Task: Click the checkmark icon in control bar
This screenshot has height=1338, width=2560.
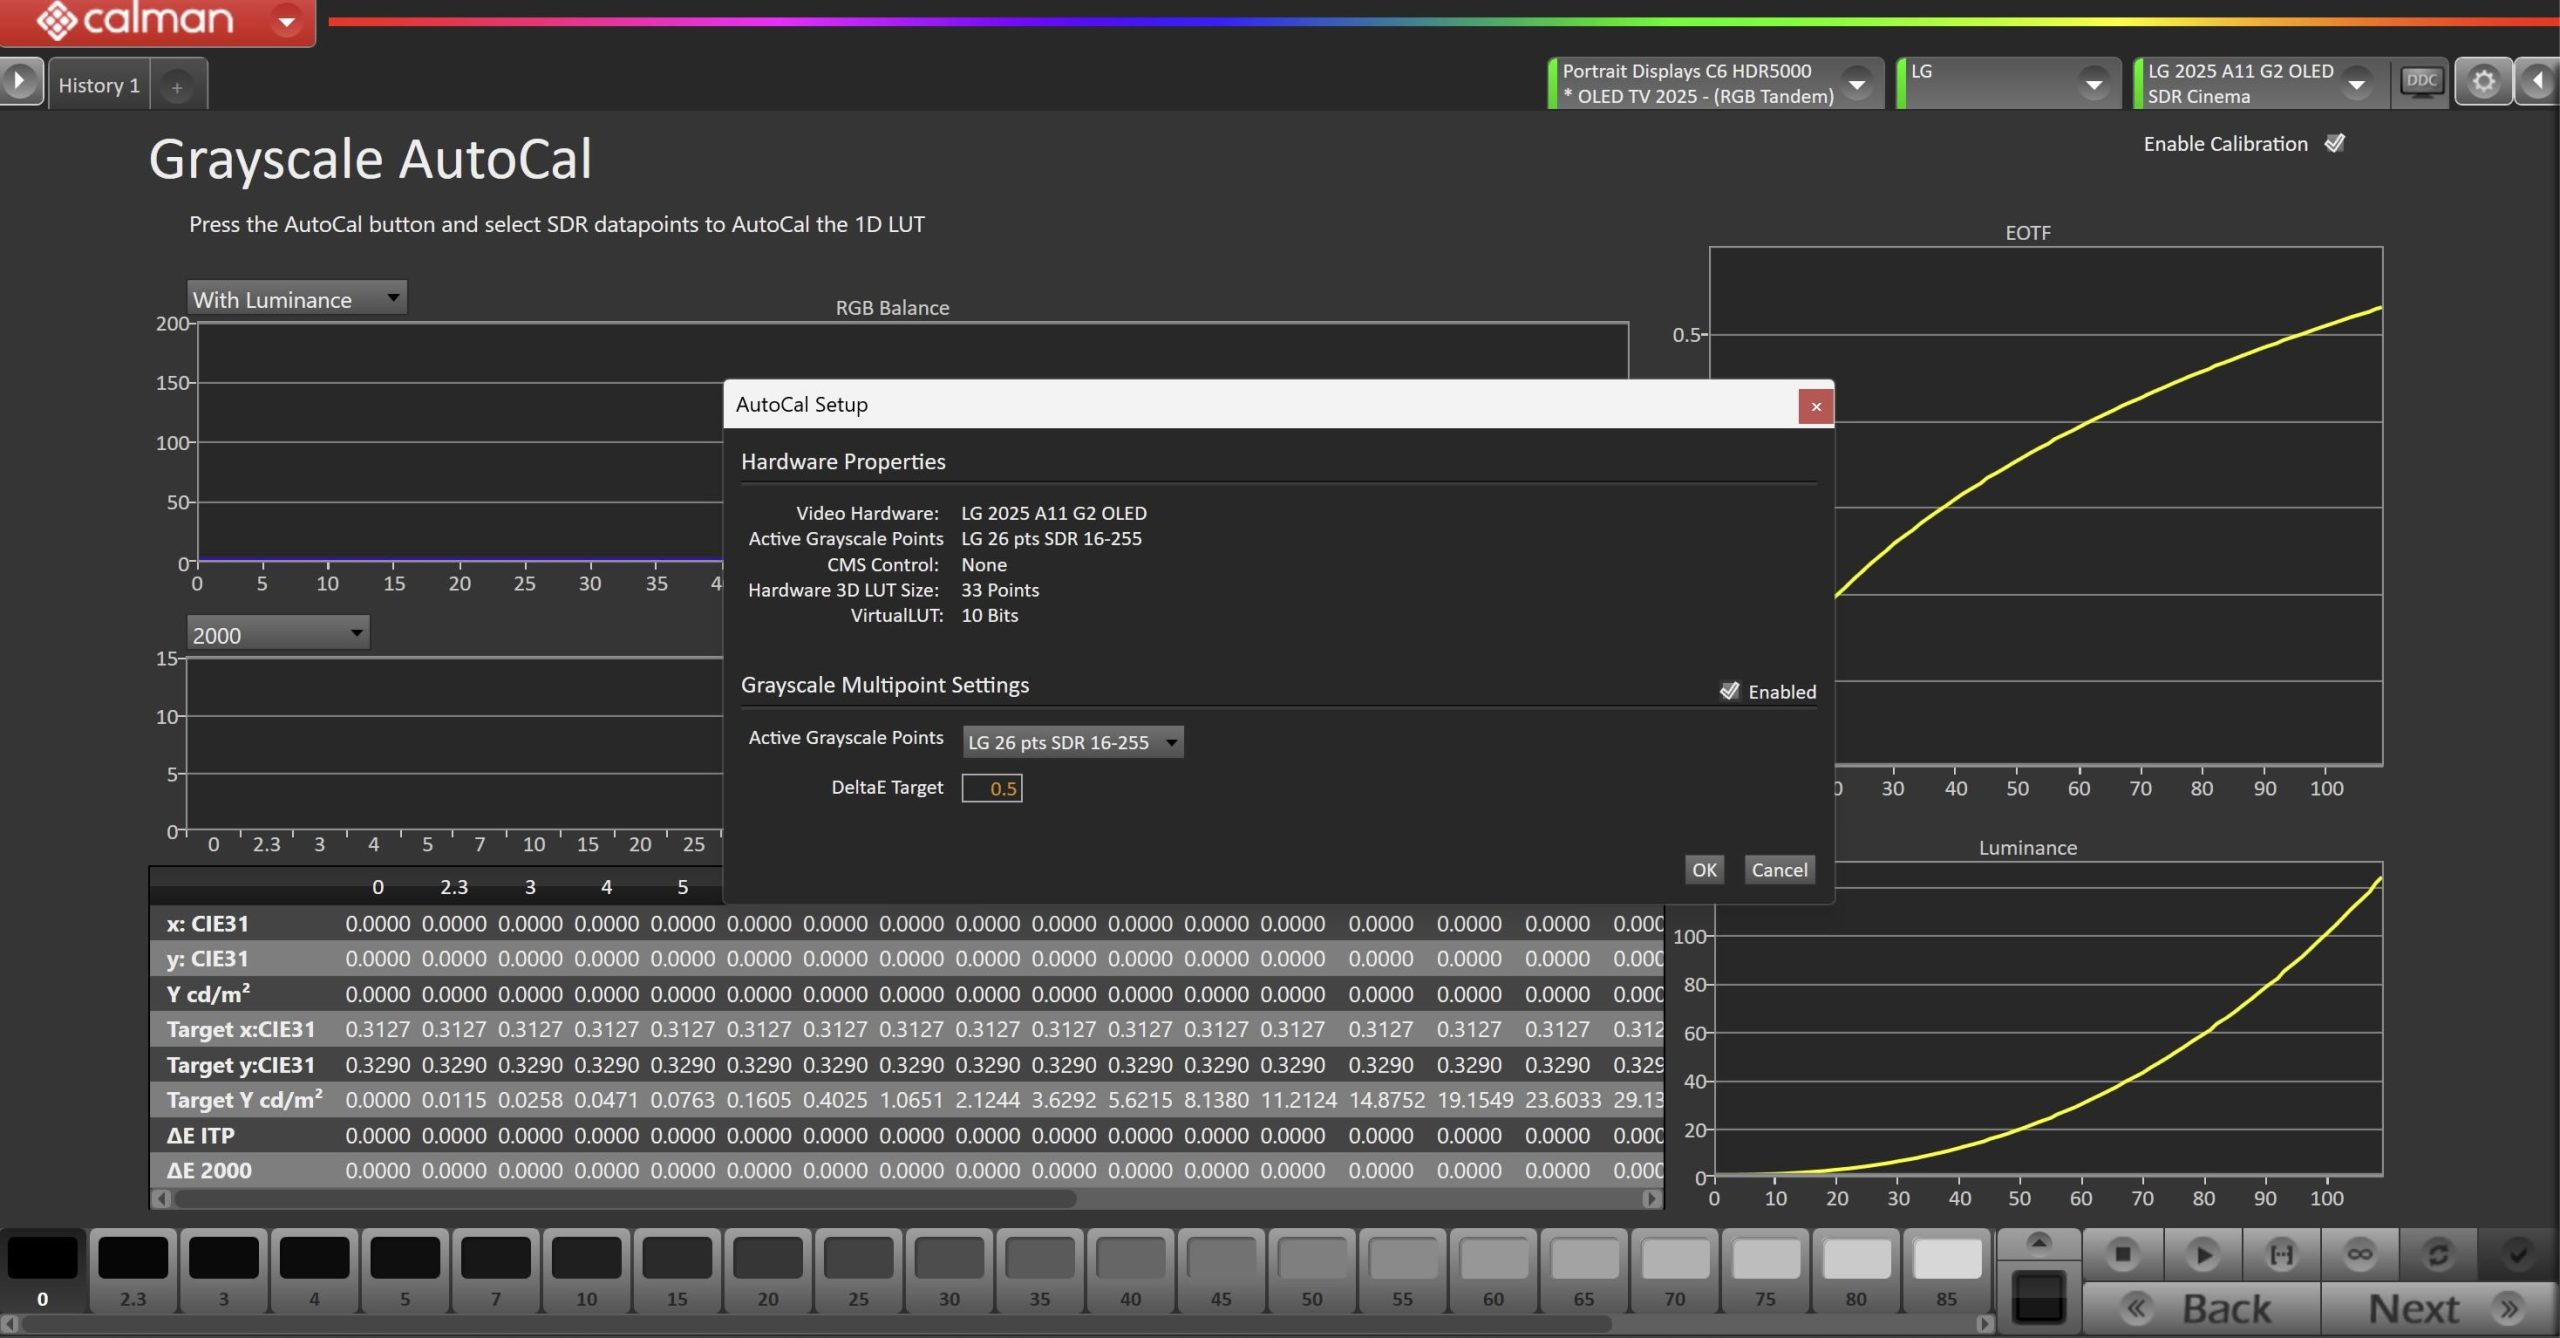Action: [2517, 1254]
